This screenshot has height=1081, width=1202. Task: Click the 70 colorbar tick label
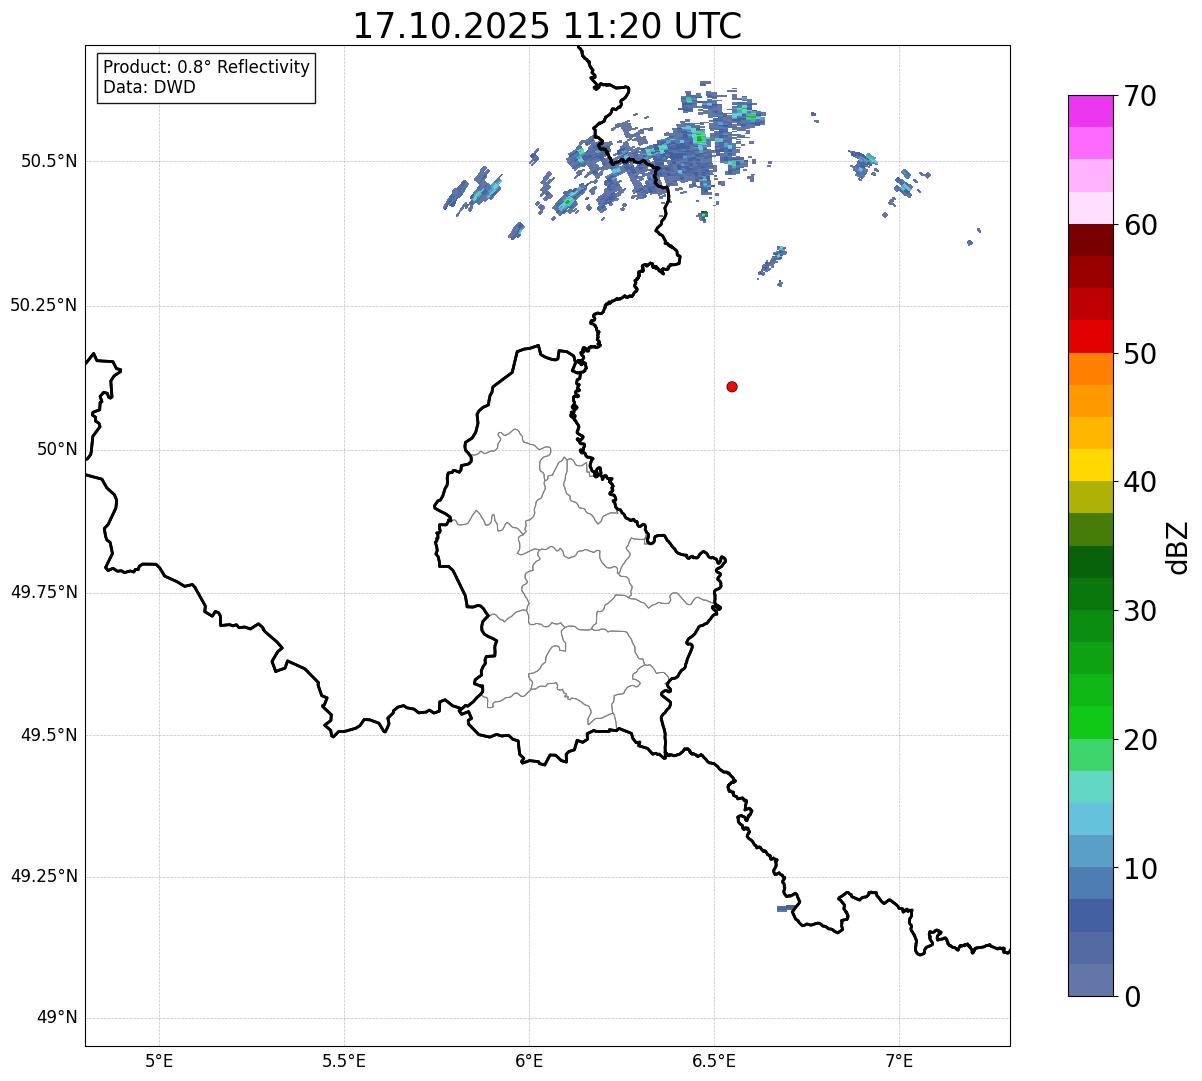[1140, 96]
